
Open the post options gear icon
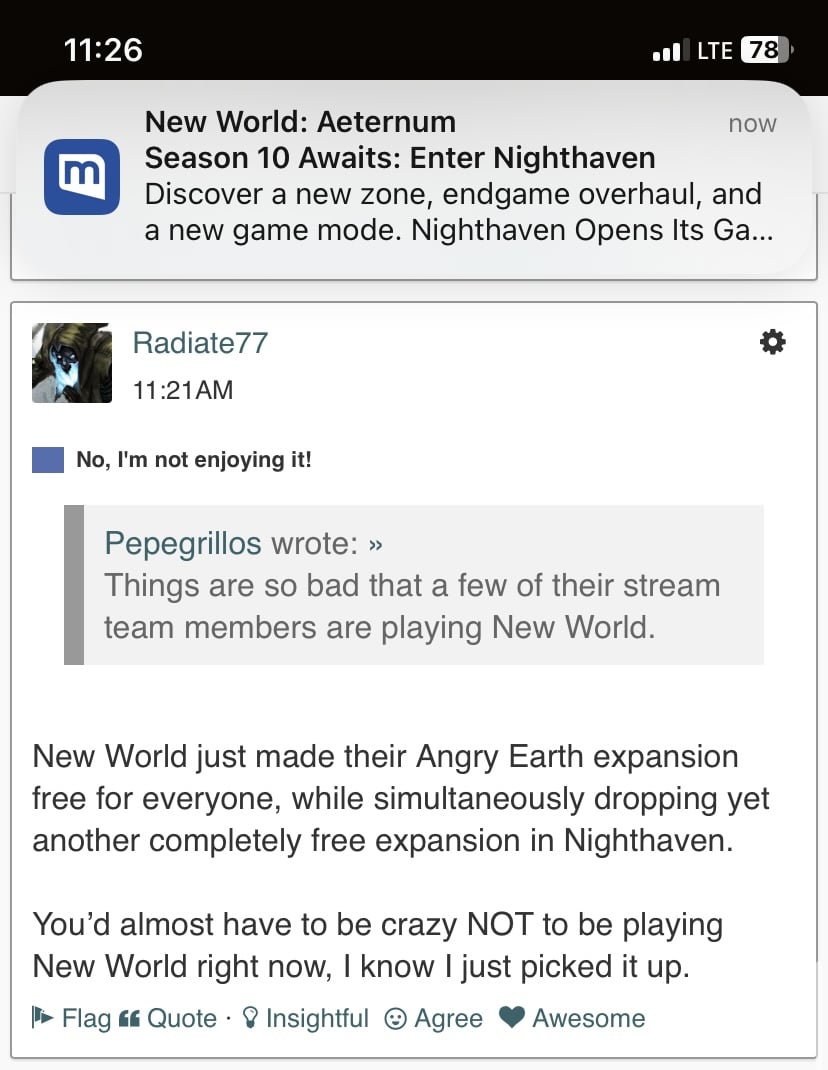pyautogui.click(x=773, y=342)
